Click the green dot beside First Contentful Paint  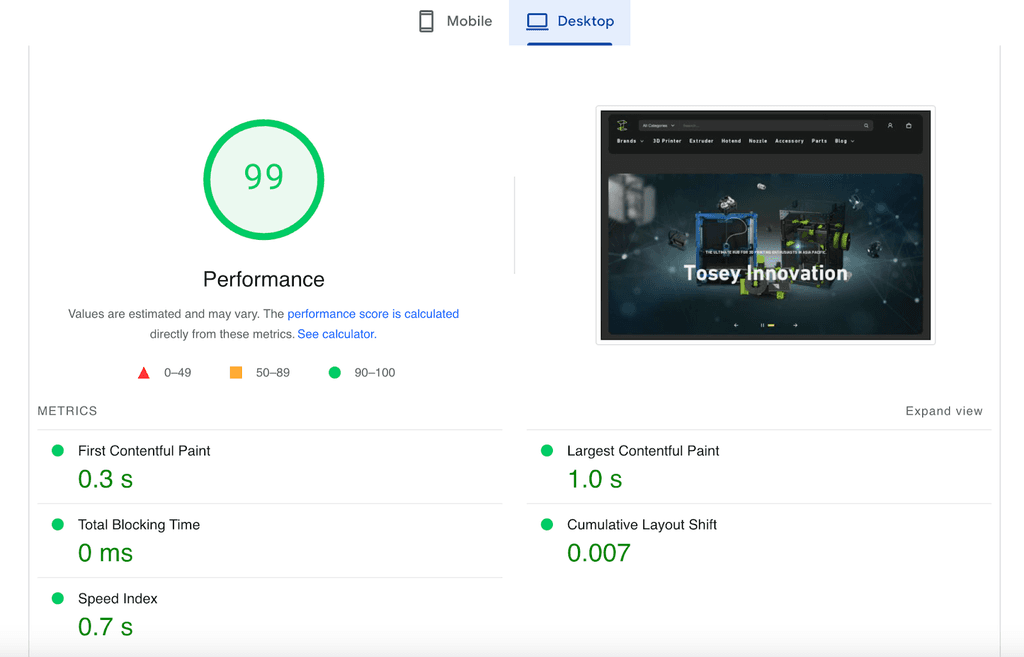(x=57, y=450)
